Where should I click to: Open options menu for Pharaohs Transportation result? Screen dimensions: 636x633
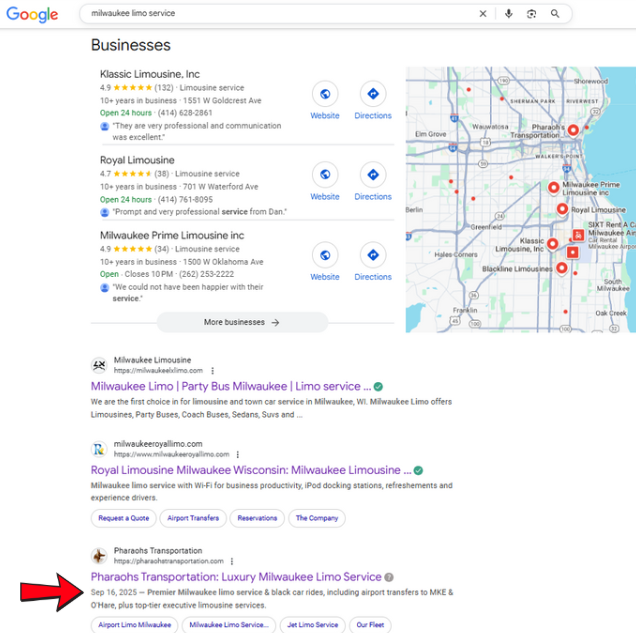click(232, 561)
